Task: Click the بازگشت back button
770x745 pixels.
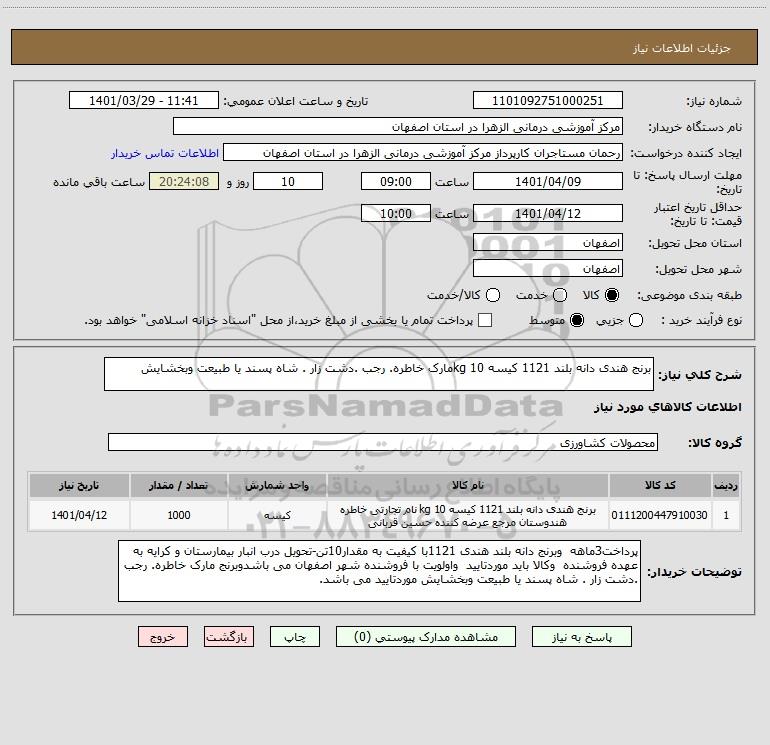Action: tap(229, 637)
